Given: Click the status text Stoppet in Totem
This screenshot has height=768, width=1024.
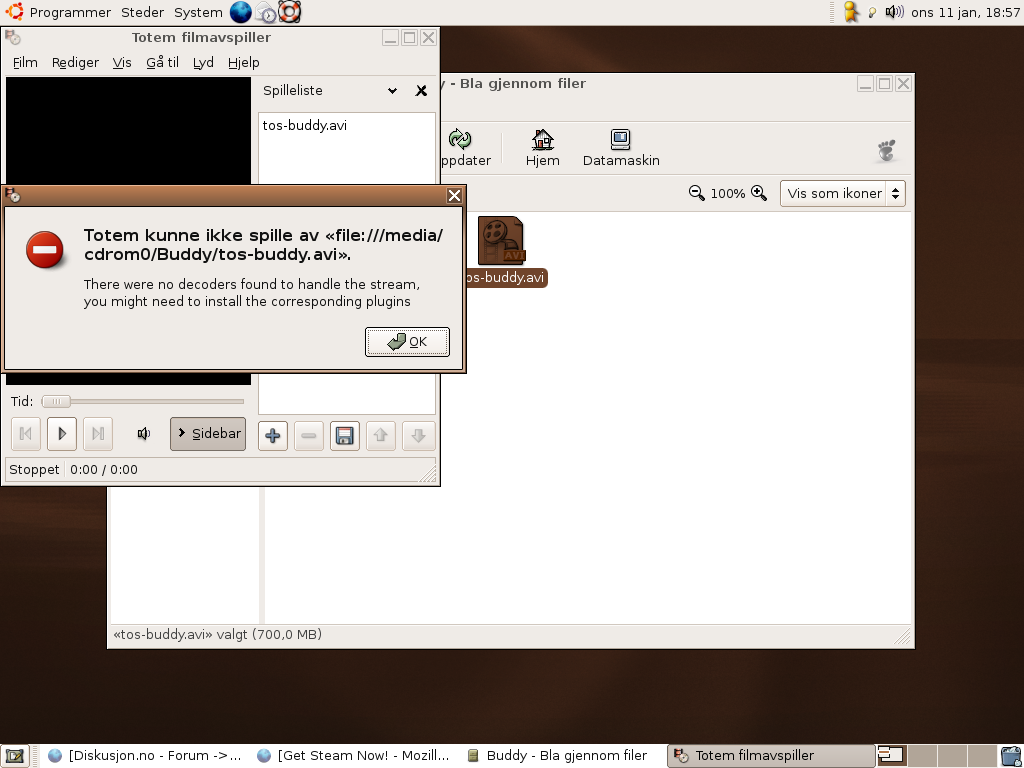Looking at the screenshot, I should 34,470.
